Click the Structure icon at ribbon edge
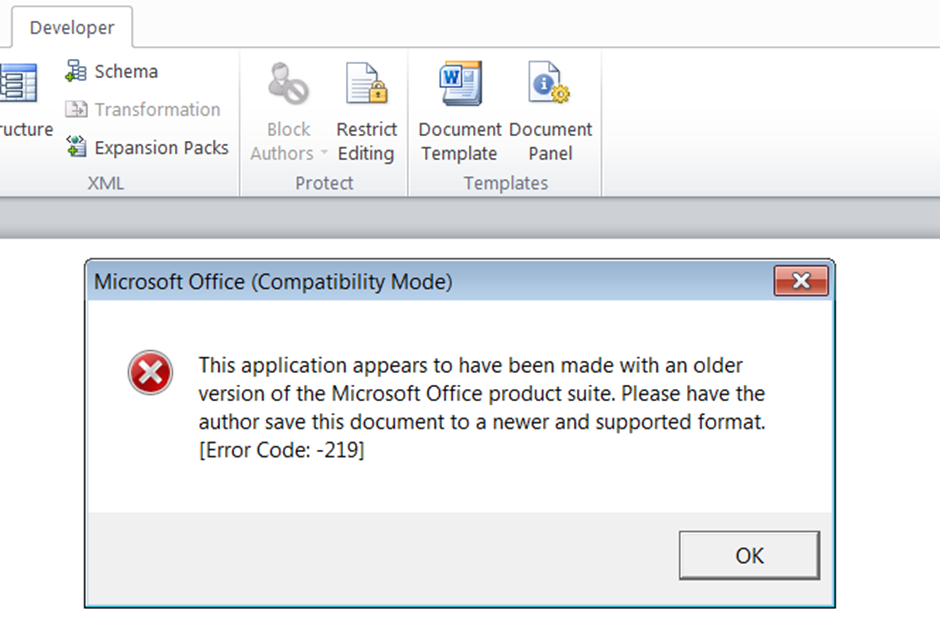This screenshot has height=642, width=940. [x=18, y=85]
